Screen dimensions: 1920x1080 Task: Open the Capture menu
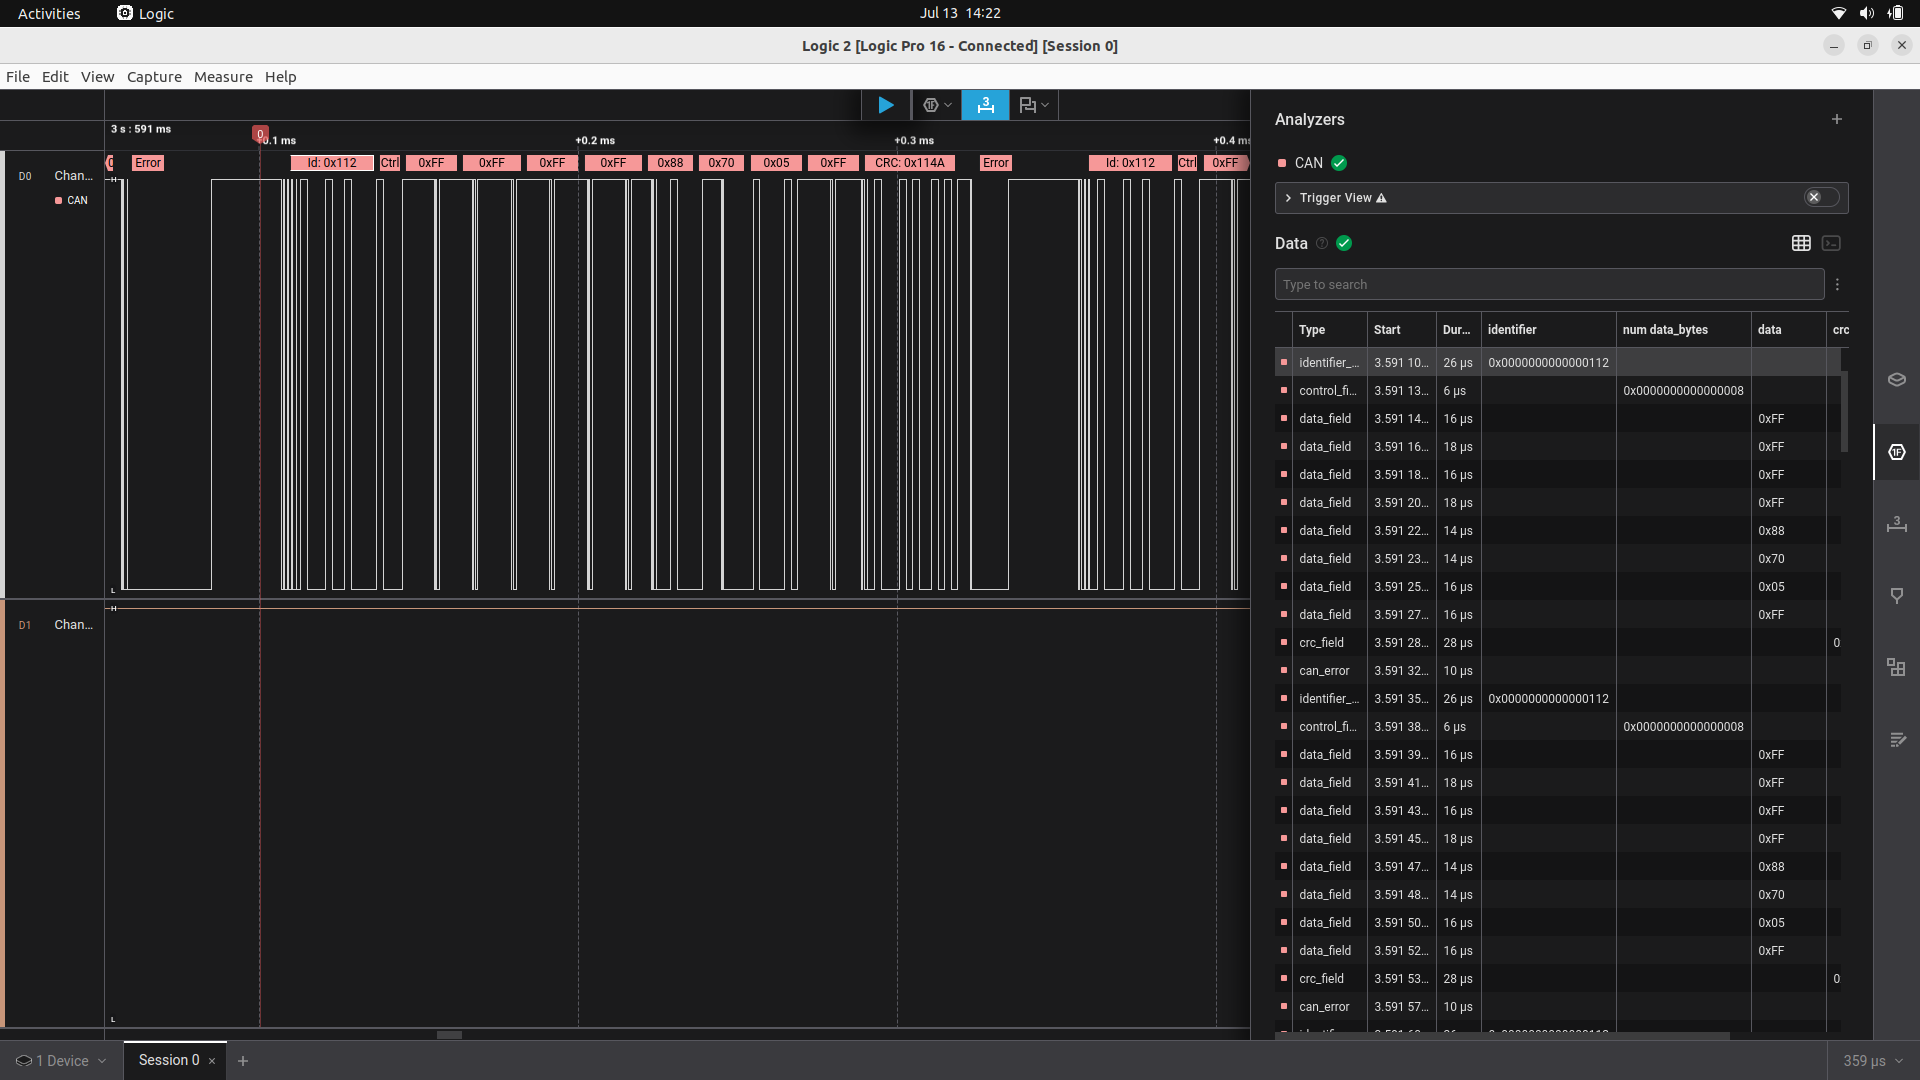point(154,77)
